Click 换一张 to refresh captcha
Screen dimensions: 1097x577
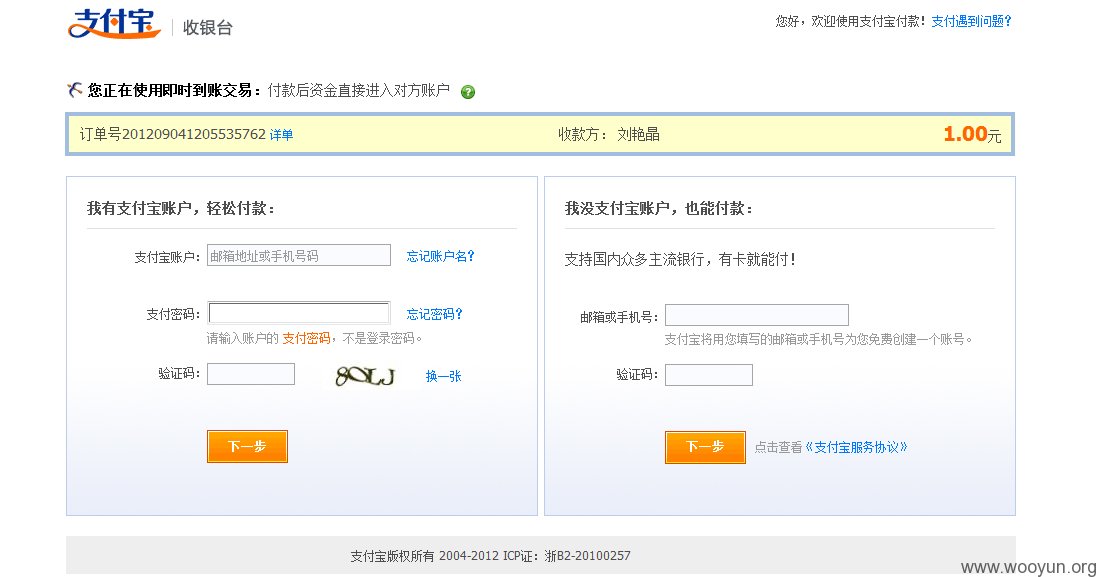coord(444,376)
